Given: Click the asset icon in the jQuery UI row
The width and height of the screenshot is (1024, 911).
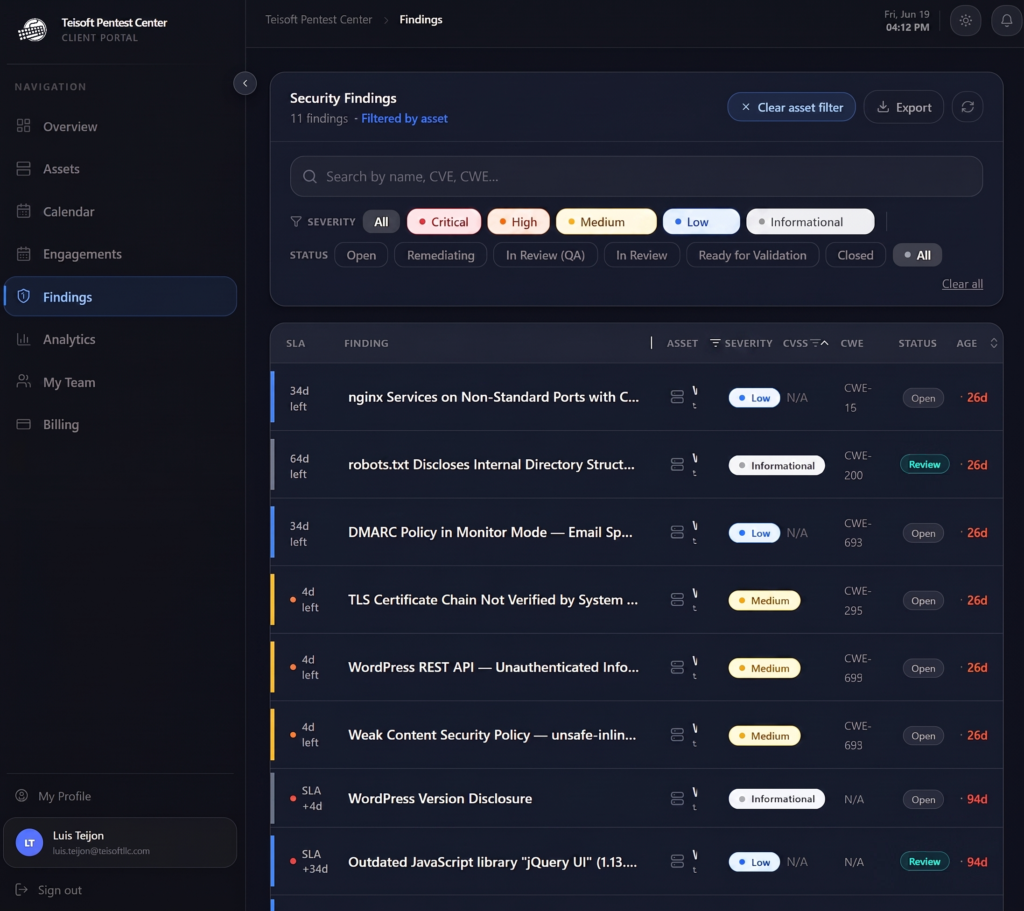Looking at the screenshot, I should (x=677, y=862).
